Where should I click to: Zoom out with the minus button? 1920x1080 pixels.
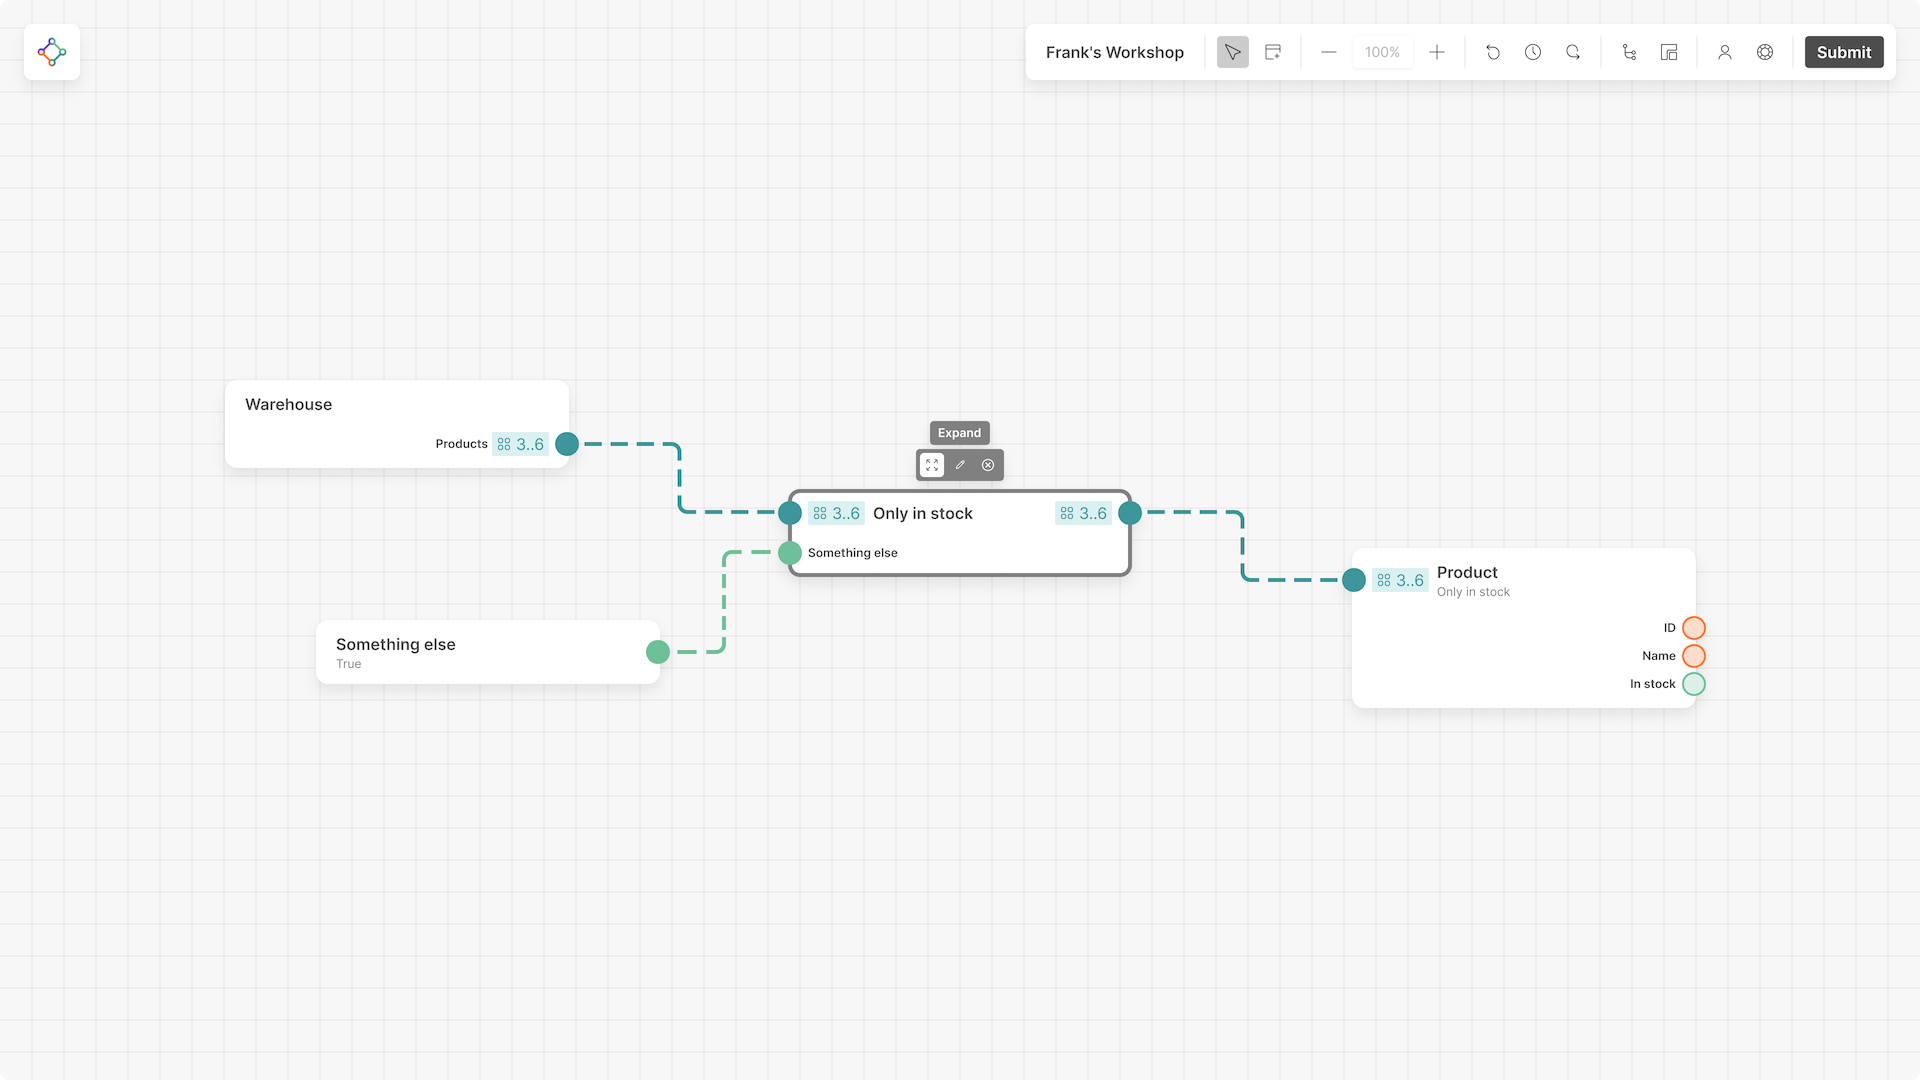tap(1329, 52)
